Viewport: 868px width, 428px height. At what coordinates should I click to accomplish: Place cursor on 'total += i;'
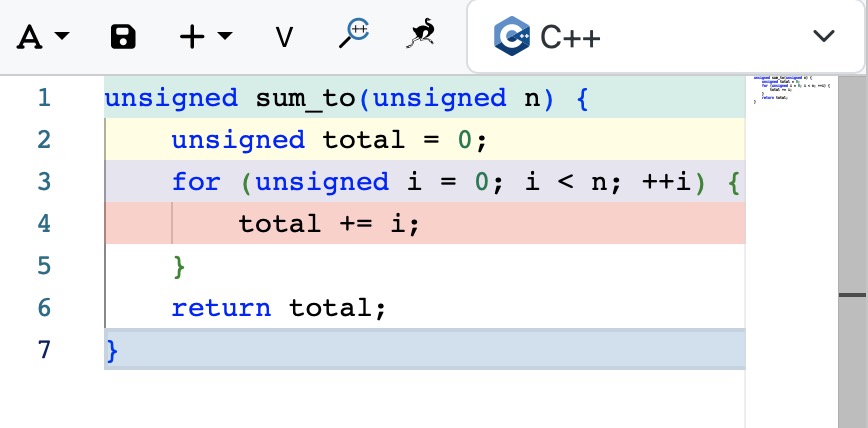pos(329,224)
